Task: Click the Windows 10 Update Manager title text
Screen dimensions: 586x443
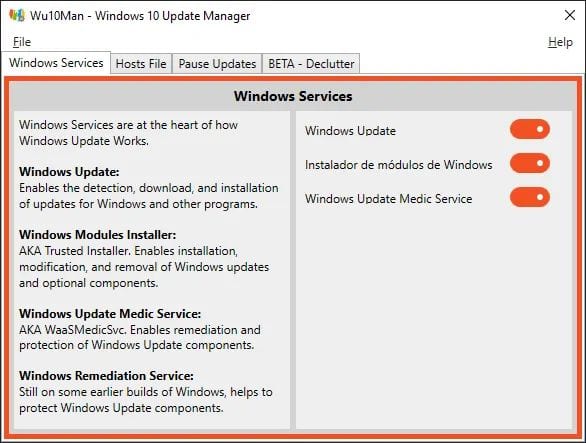Action: coord(172,16)
